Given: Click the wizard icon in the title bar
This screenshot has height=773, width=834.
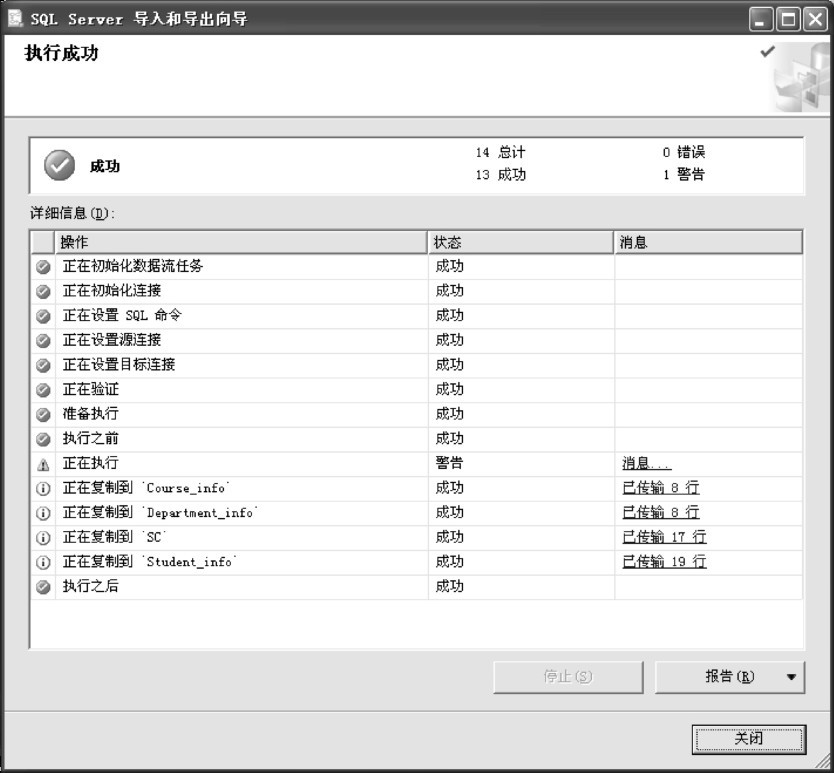Looking at the screenshot, I should 15,18.
